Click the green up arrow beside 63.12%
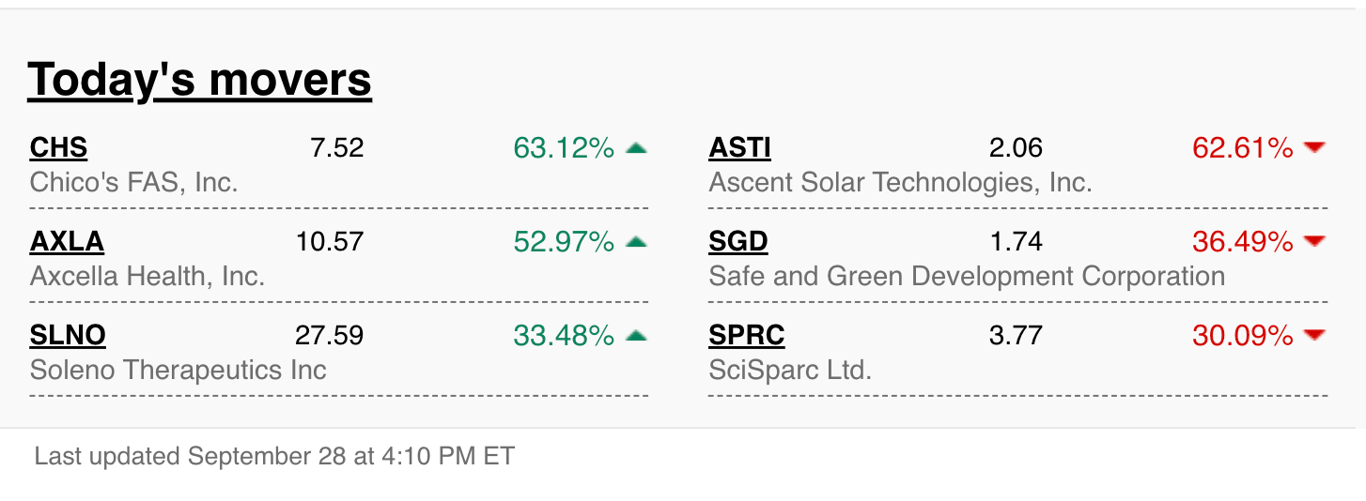The image size is (1366, 501). pos(636,148)
